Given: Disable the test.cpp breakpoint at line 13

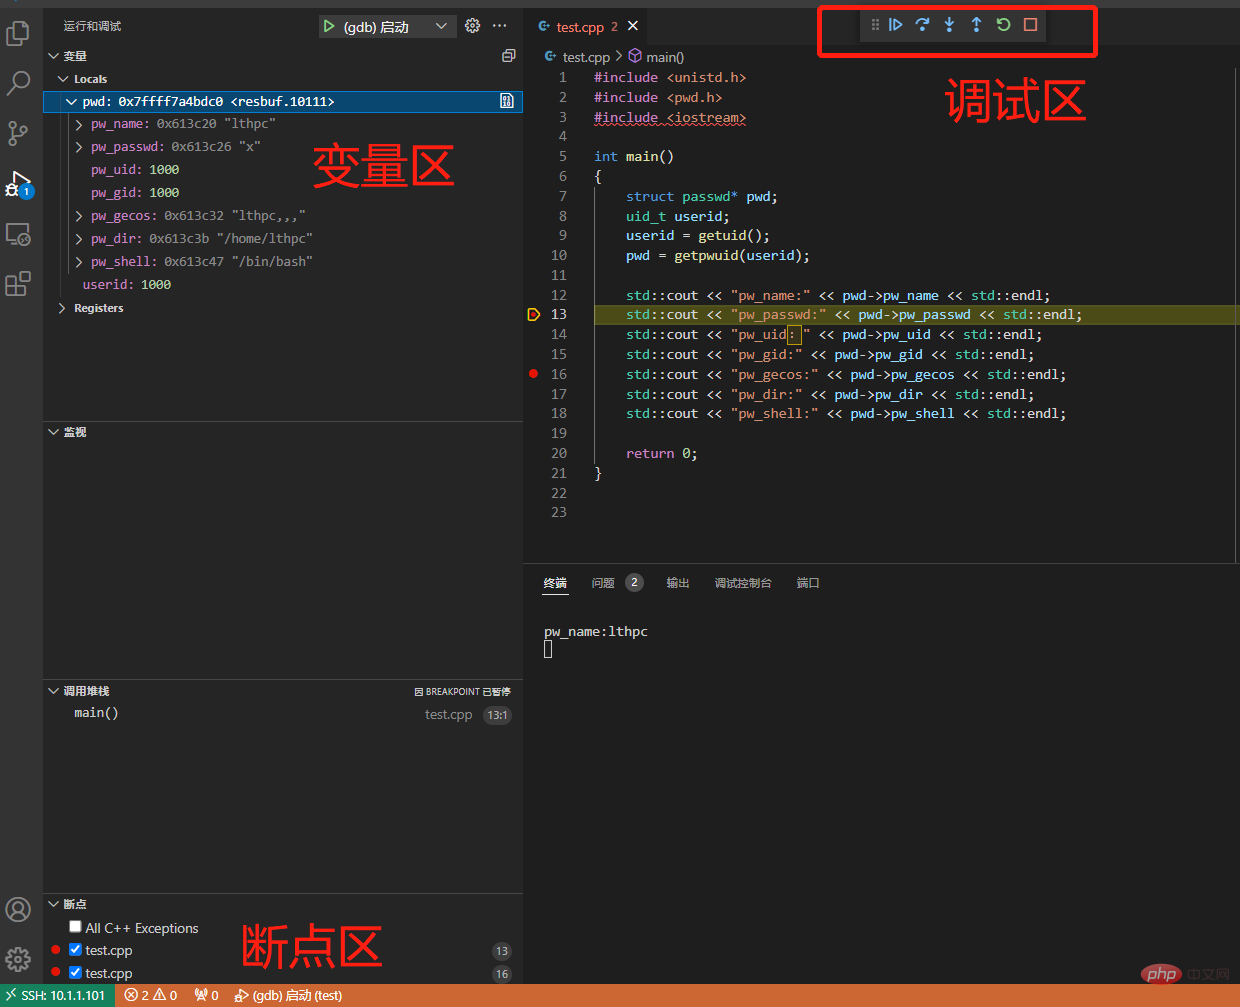Looking at the screenshot, I should click(x=75, y=949).
